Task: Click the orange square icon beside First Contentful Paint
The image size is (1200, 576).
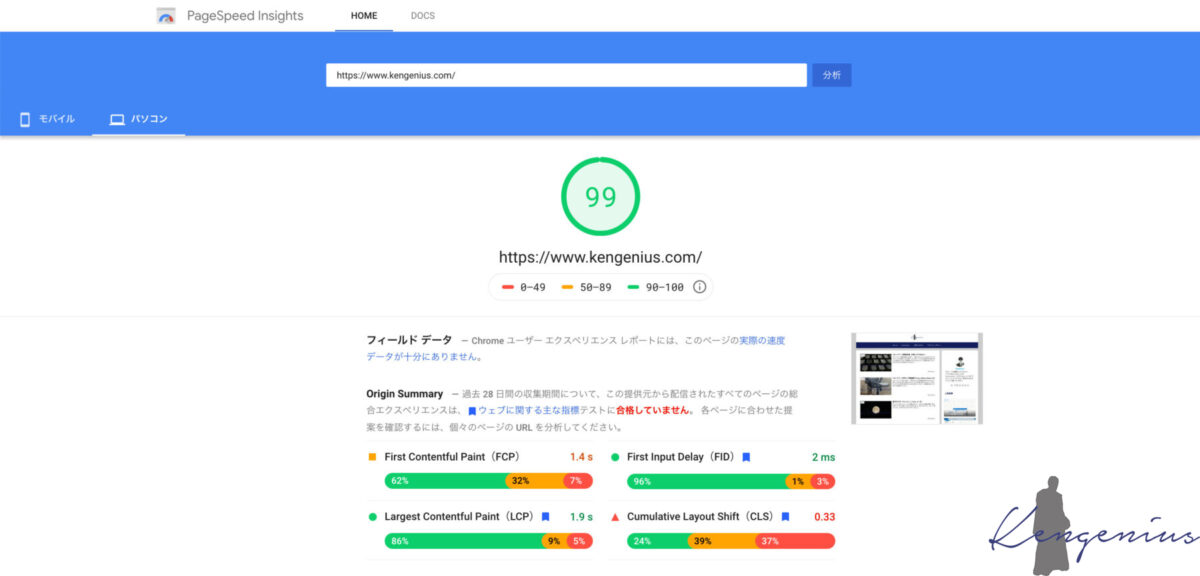Action: click(x=373, y=457)
